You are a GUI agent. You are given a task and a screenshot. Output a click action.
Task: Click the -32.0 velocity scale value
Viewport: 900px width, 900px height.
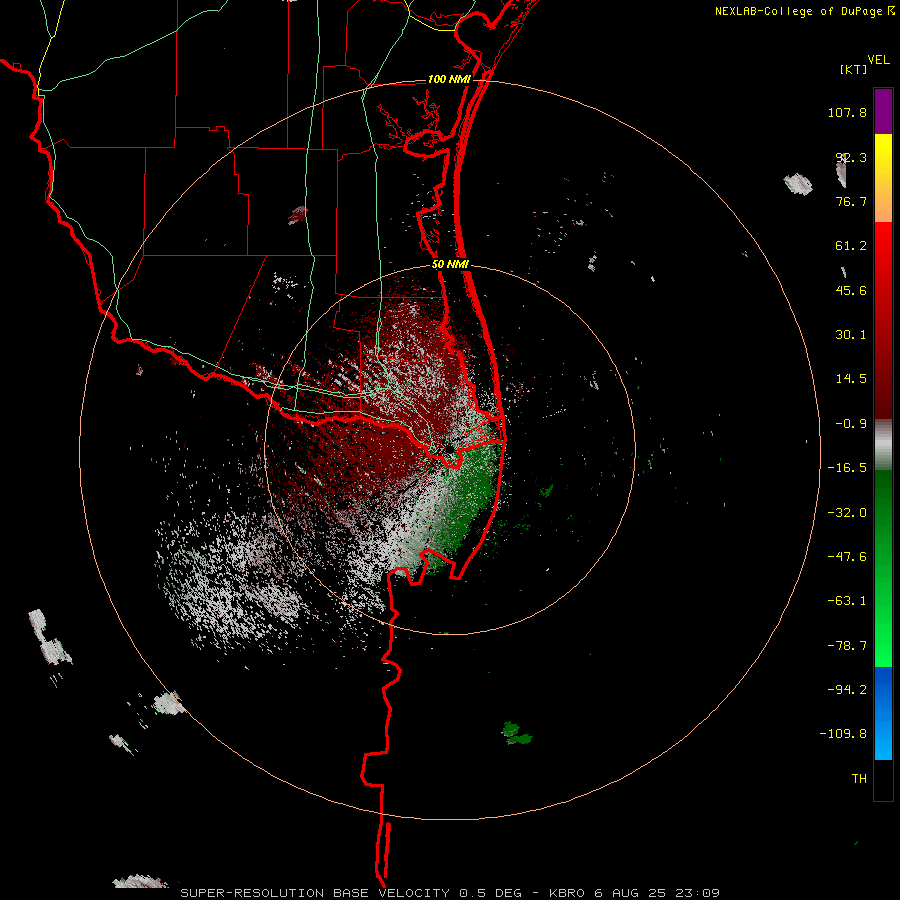(847, 513)
